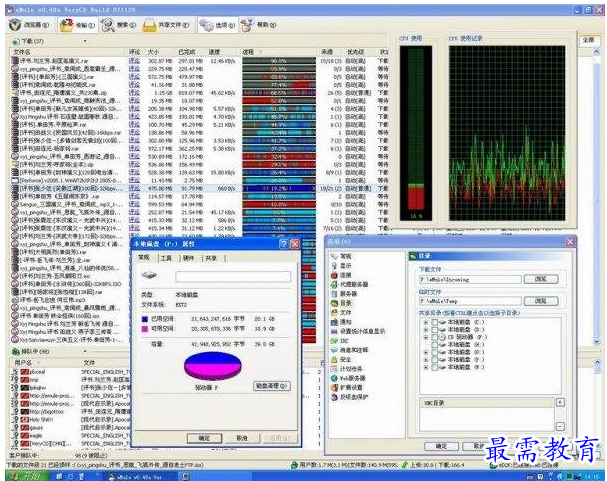The image size is (607, 481).
Task: Select 计划任务 in options sidebar
Action: click(x=347, y=369)
